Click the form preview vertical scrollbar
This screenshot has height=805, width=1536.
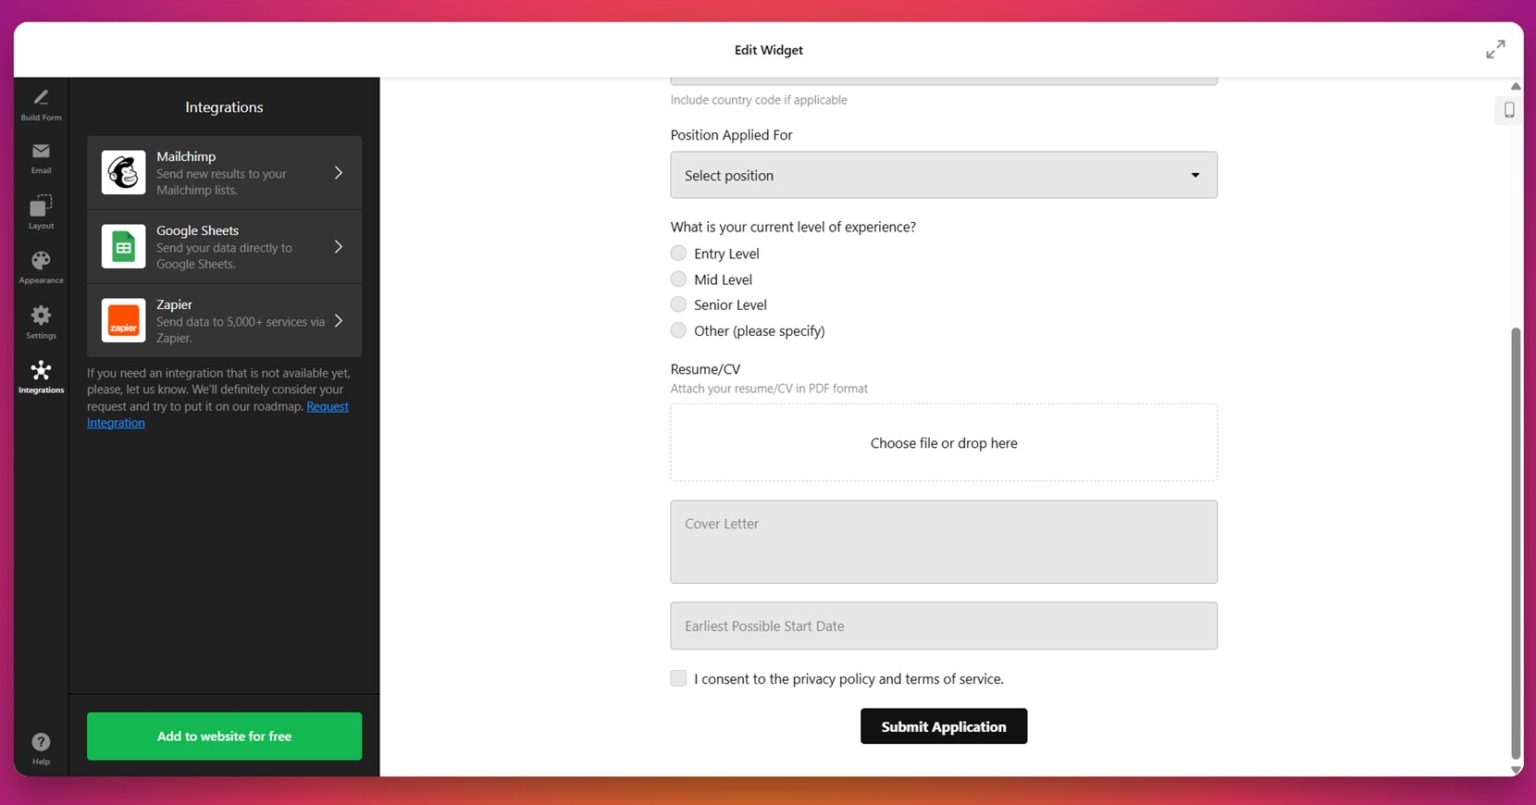(x=1515, y=540)
